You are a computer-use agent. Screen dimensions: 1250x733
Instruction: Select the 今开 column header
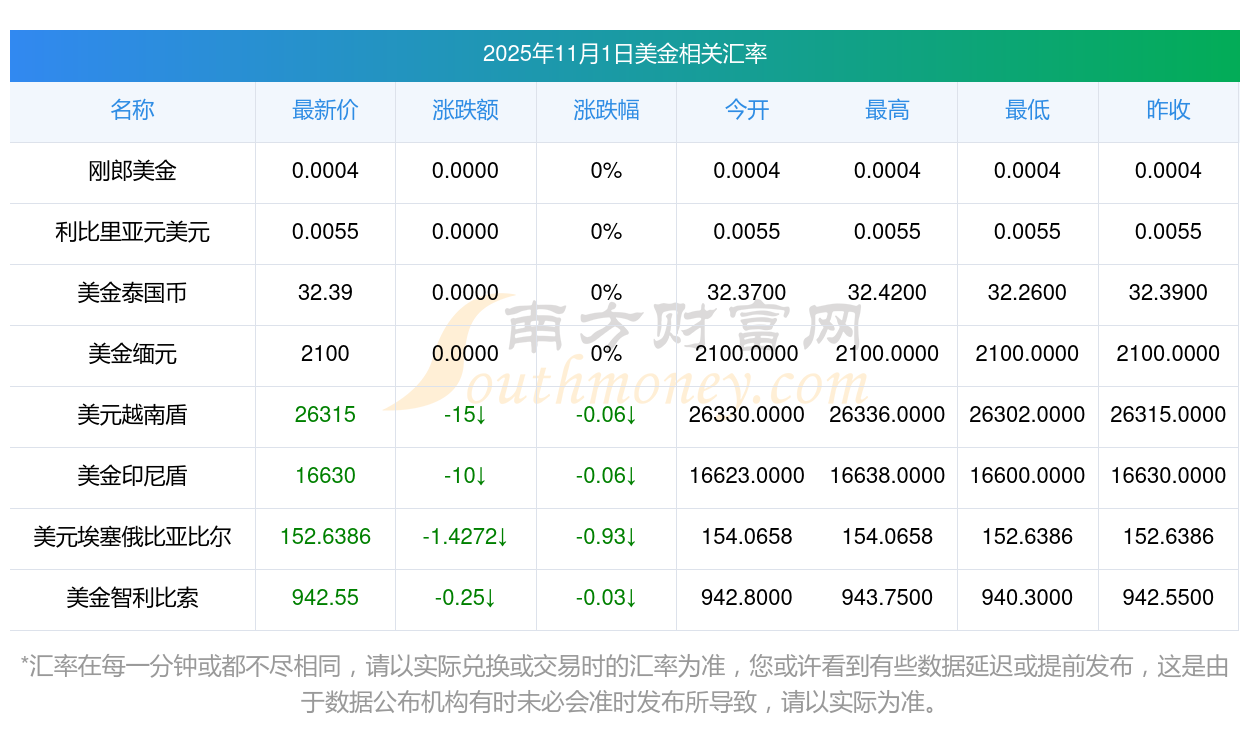(x=747, y=110)
